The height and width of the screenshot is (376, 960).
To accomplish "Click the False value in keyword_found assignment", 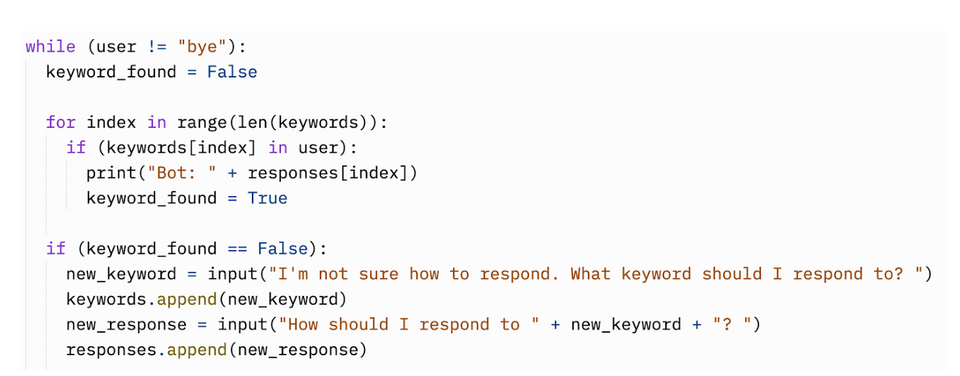I will (232, 72).
